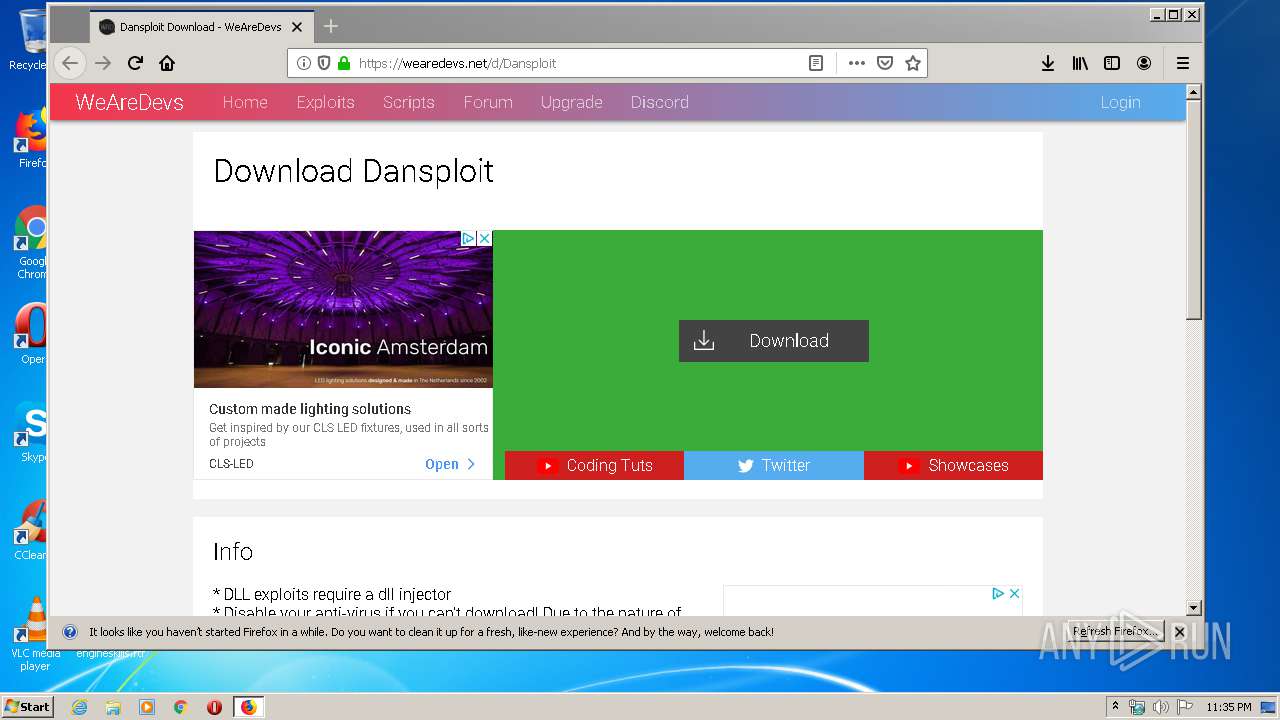Open the Forum menu item
The width and height of the screenshot is (1280, 720).
488,102
